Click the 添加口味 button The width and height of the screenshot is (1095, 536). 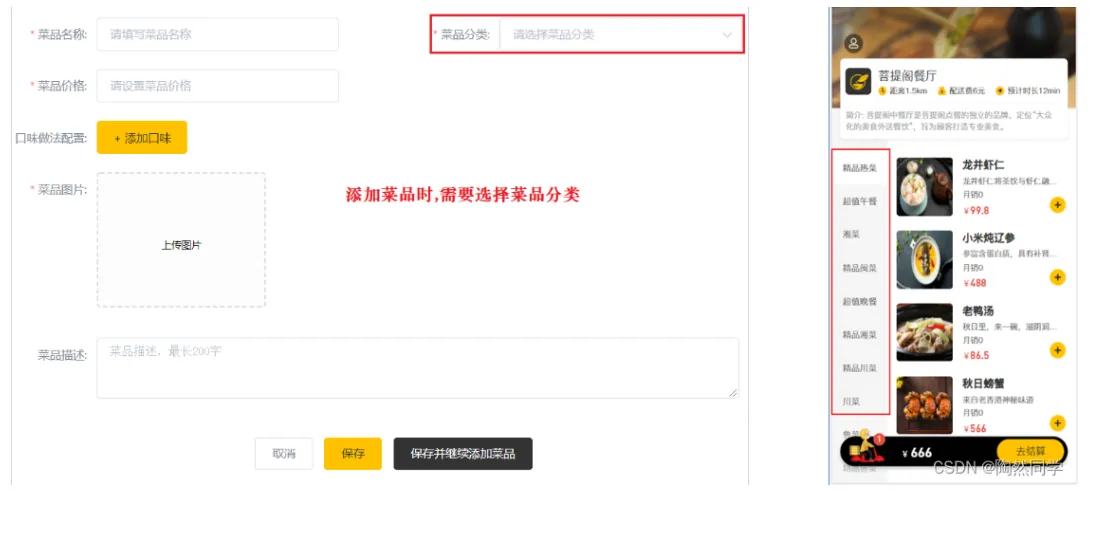142,137
